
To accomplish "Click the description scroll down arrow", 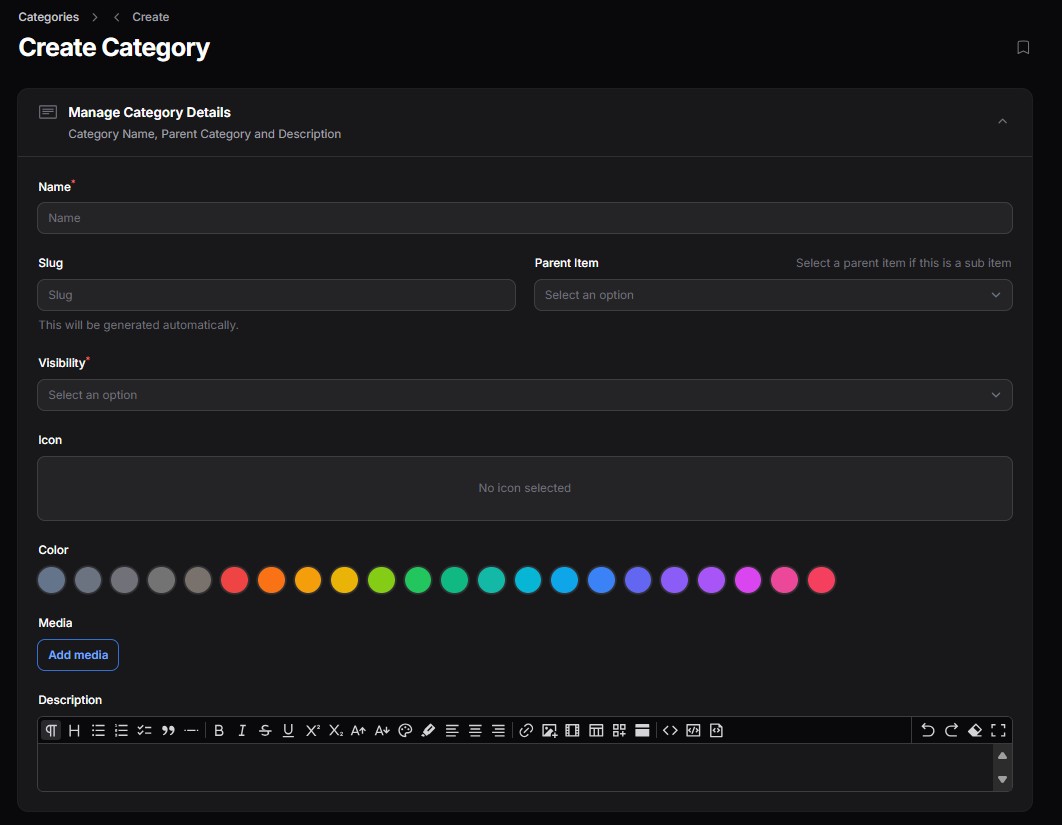I will pos(1002,780).
